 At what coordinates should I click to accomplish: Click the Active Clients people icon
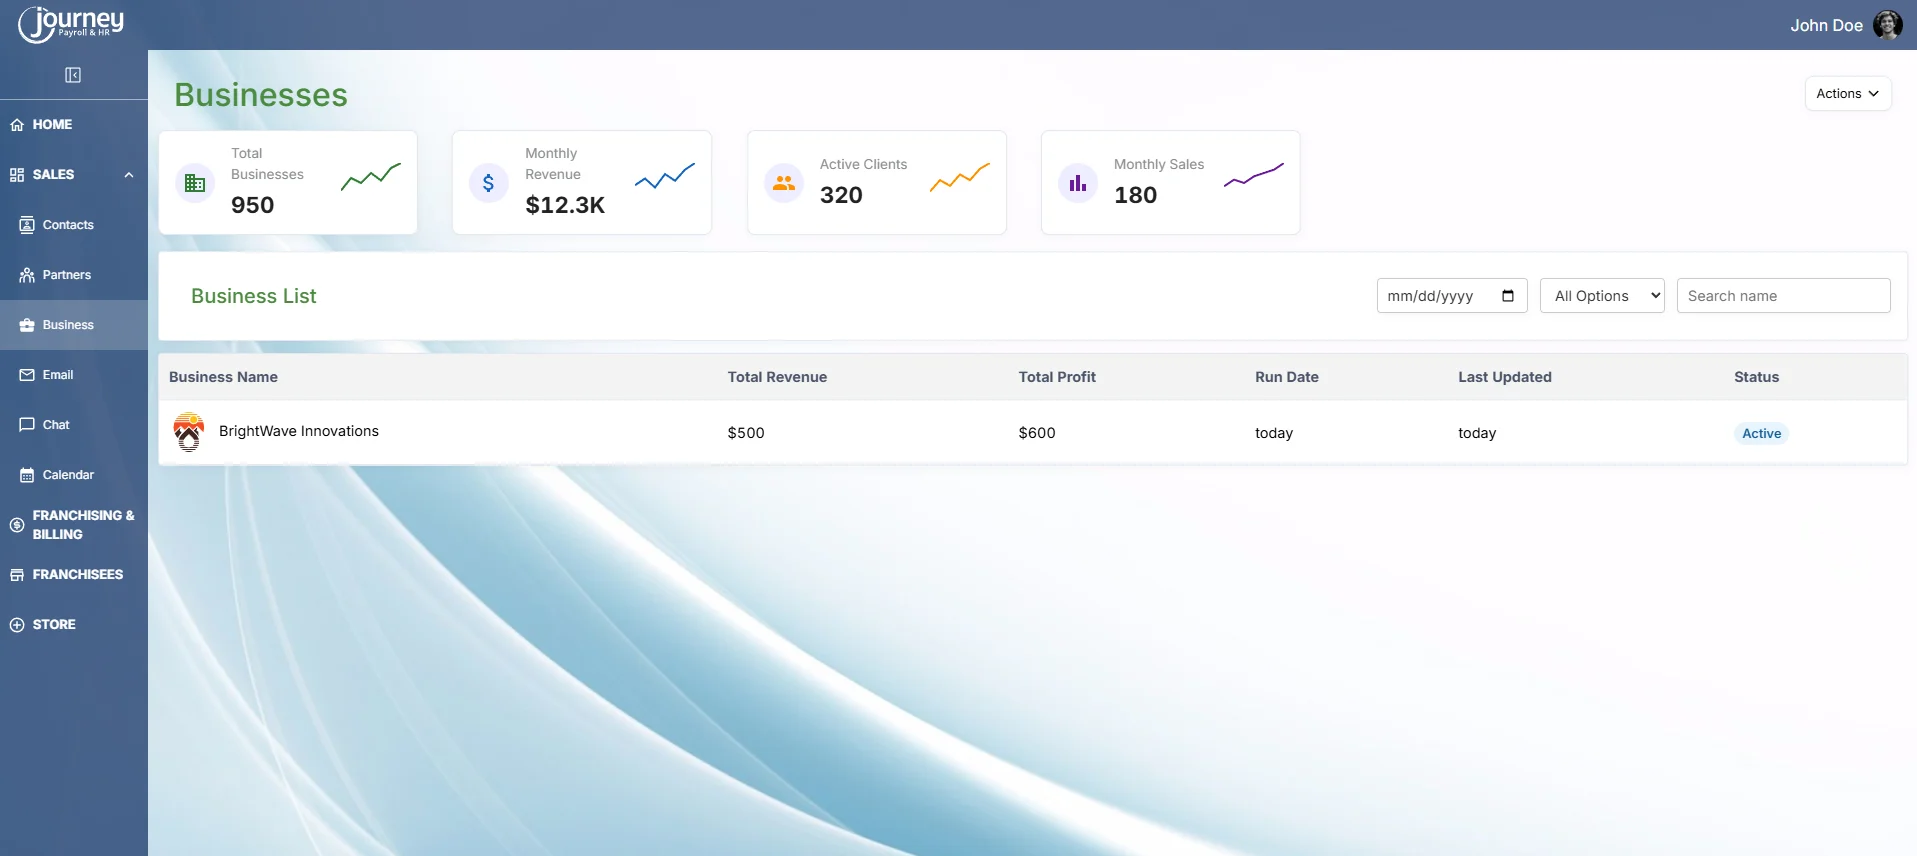783,183
